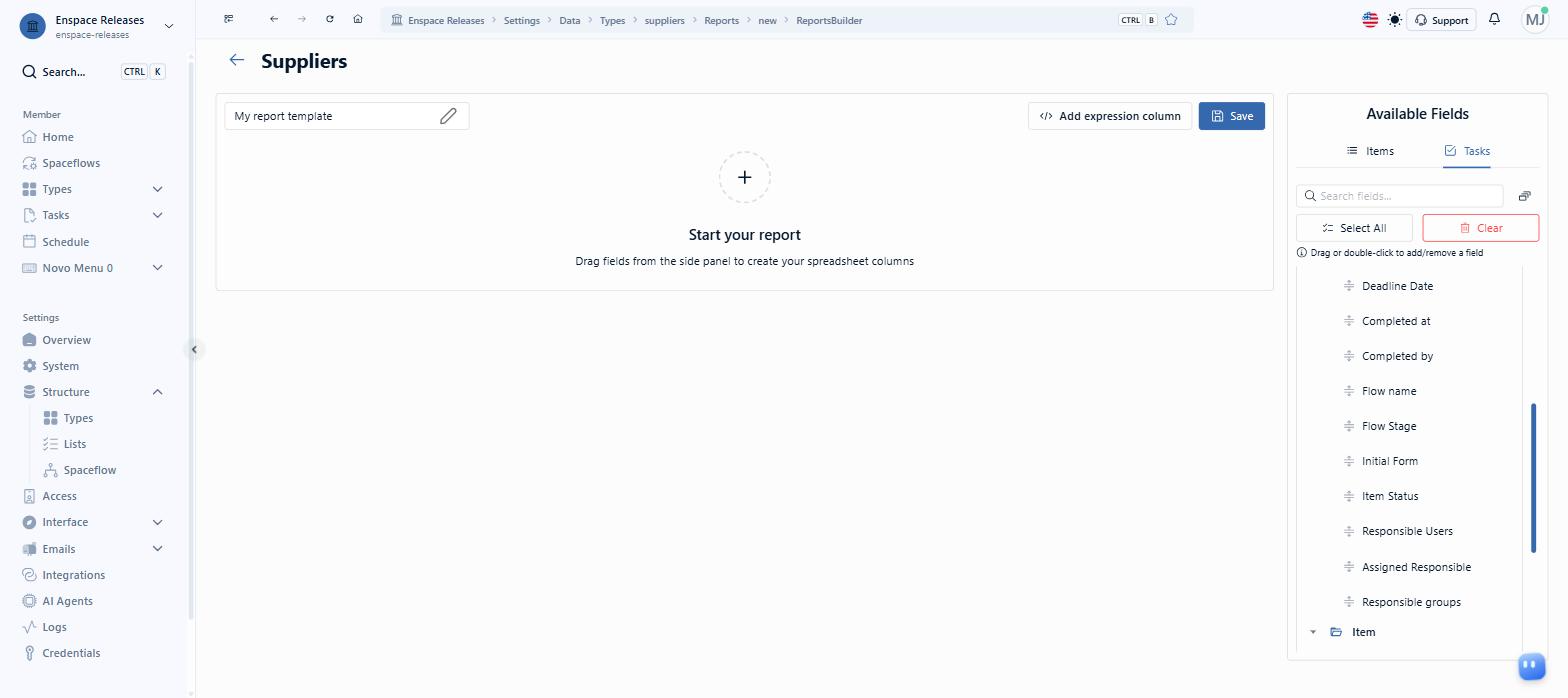Open the Search box in sidebar

click(93, 72)
